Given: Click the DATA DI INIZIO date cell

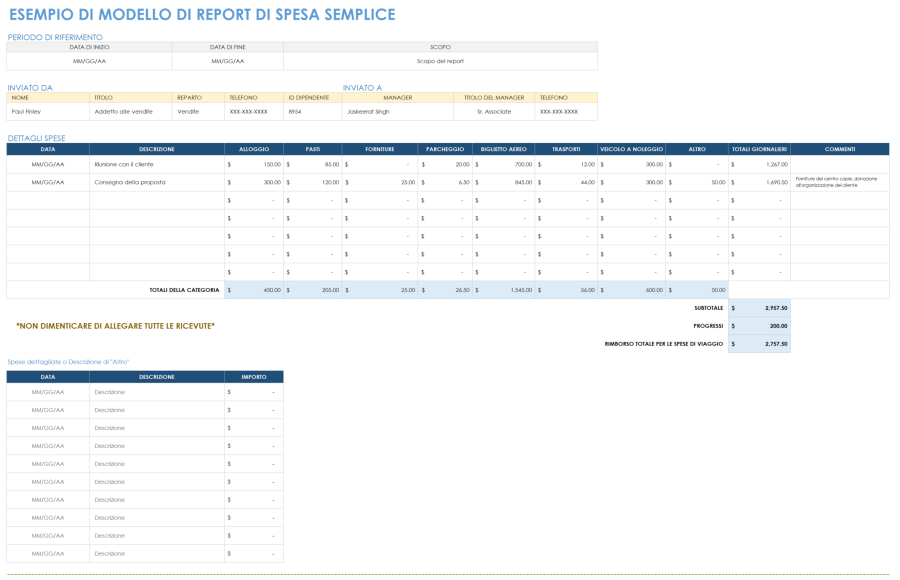Looking at the screenshot, I should [91, 59].
